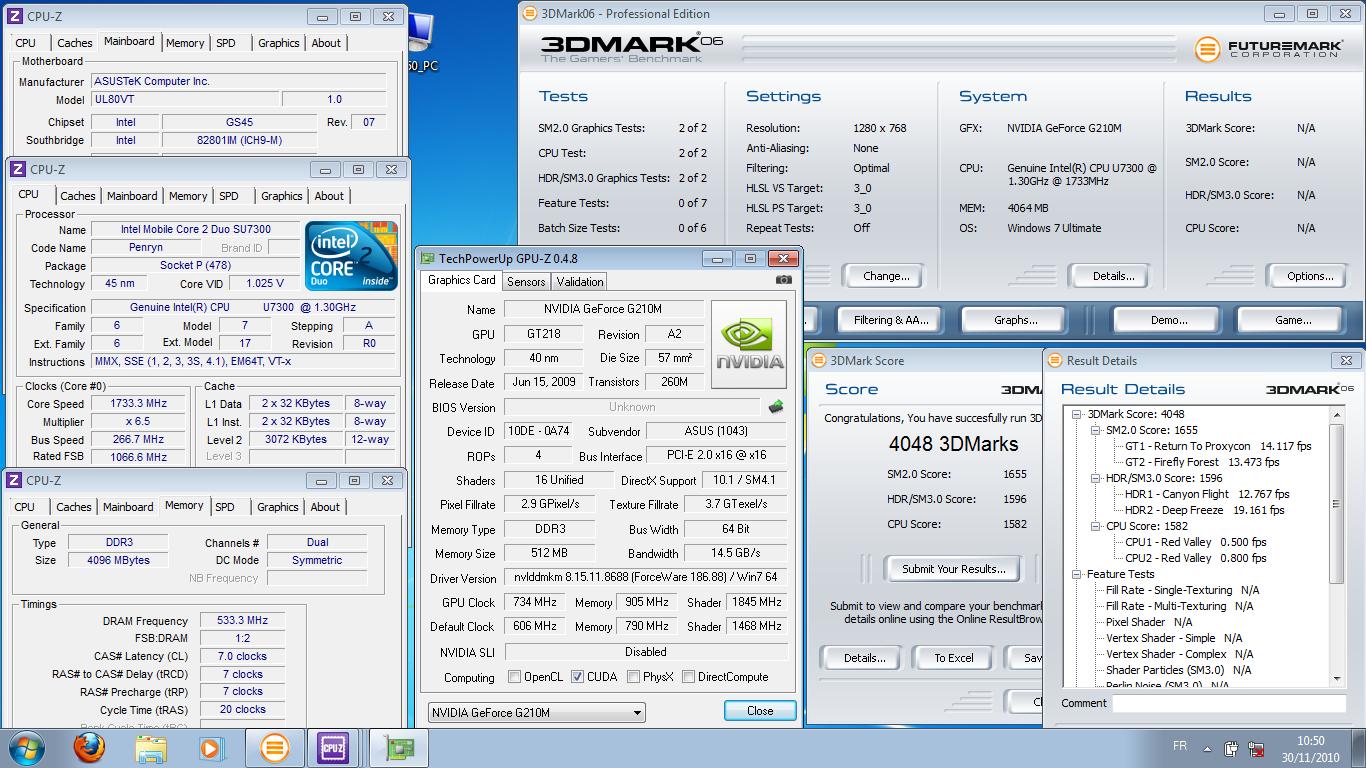The width and height of the screenshot is (1366, 768).
Task: Open the power plug tray icon
Action: click(1231, 748)
